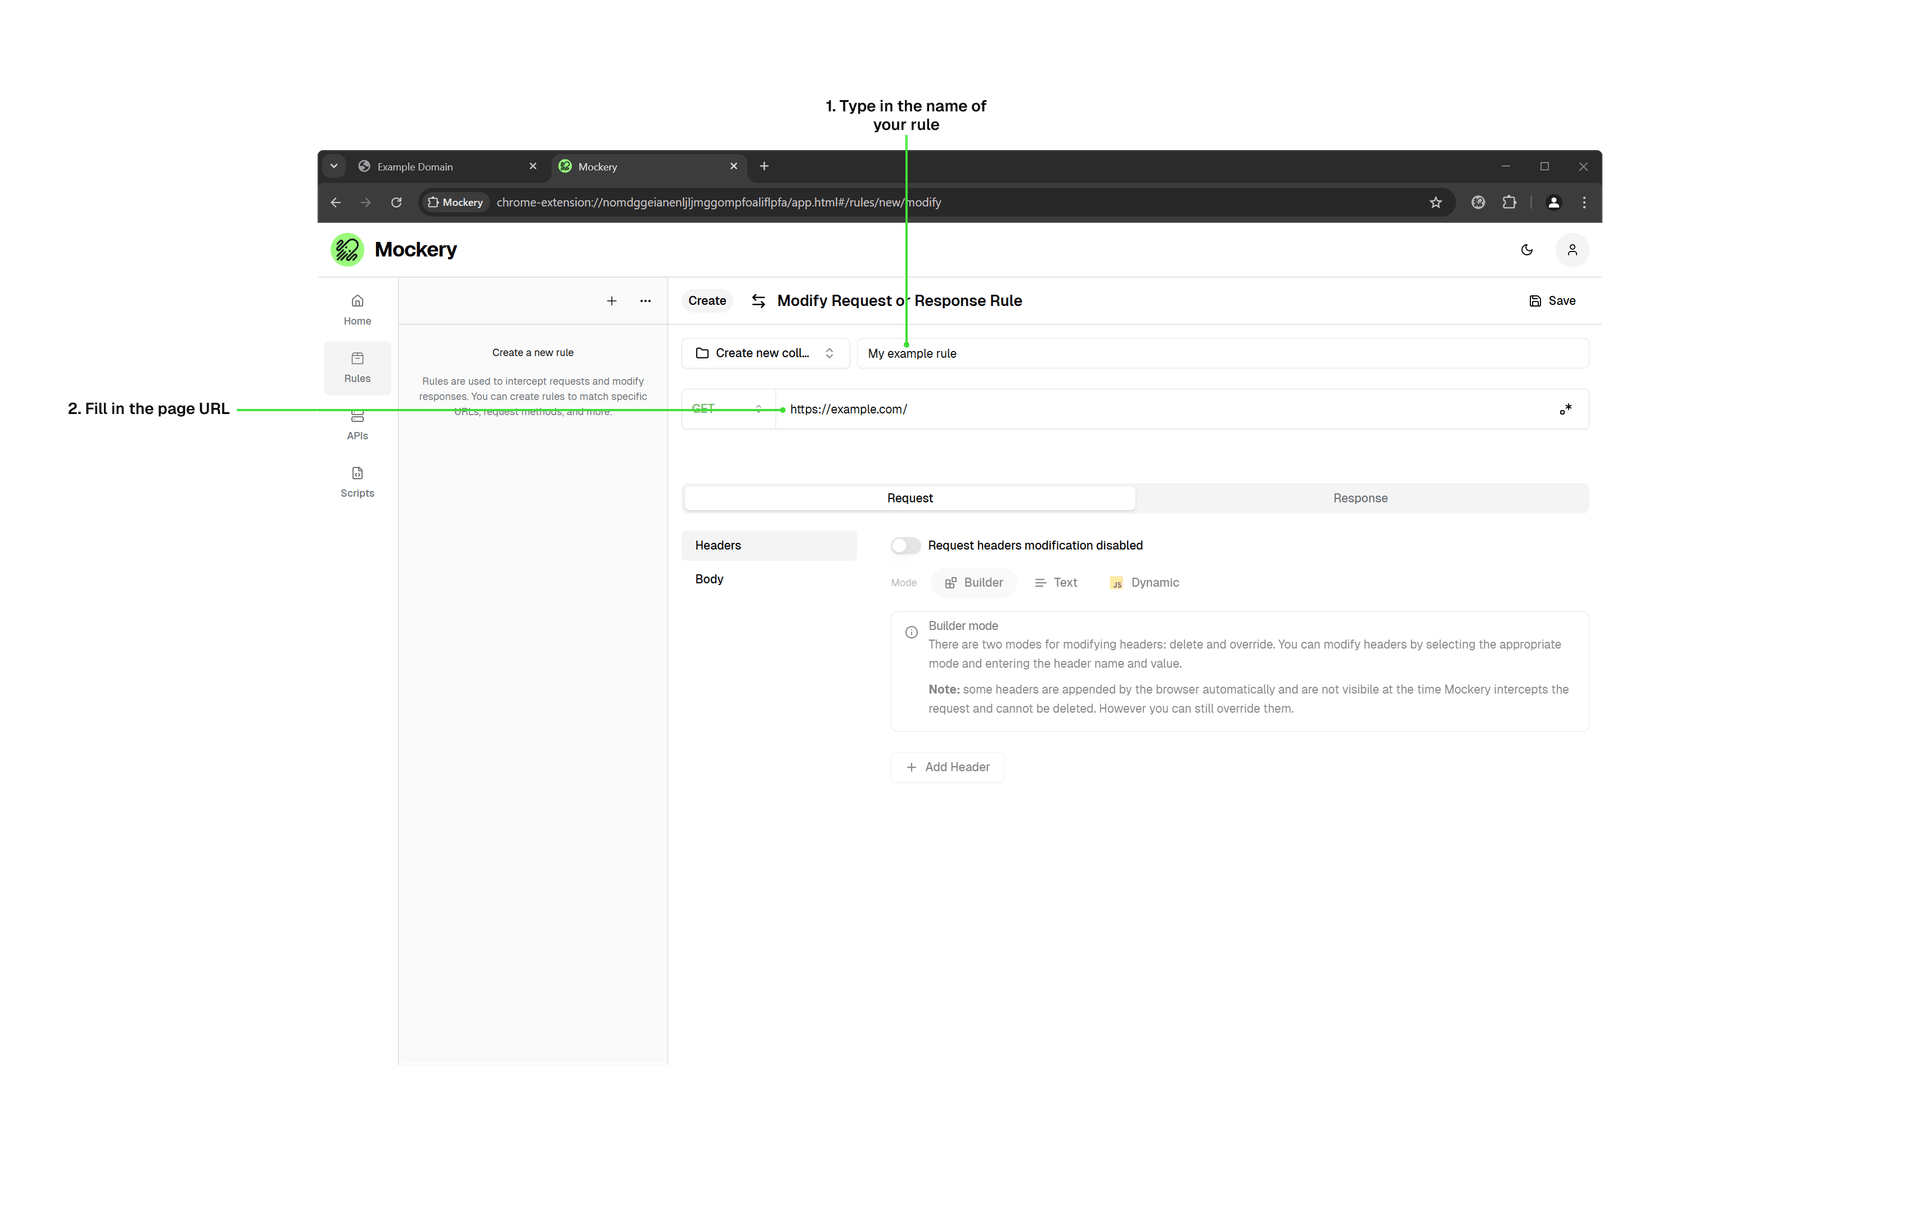Viewport: 1920px width, 1215px height.
Task: Switch to the Request tab
Action: [910, 497]
